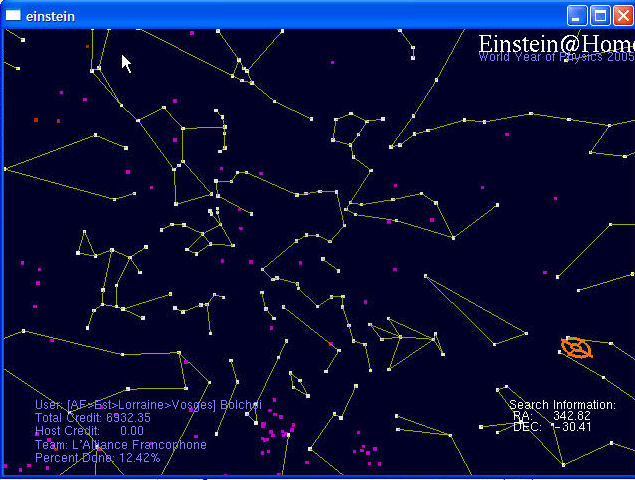This screenshot has height=480, width=635.
Task: Click the Team L'Alliance Francophone text
Action: 120,444
